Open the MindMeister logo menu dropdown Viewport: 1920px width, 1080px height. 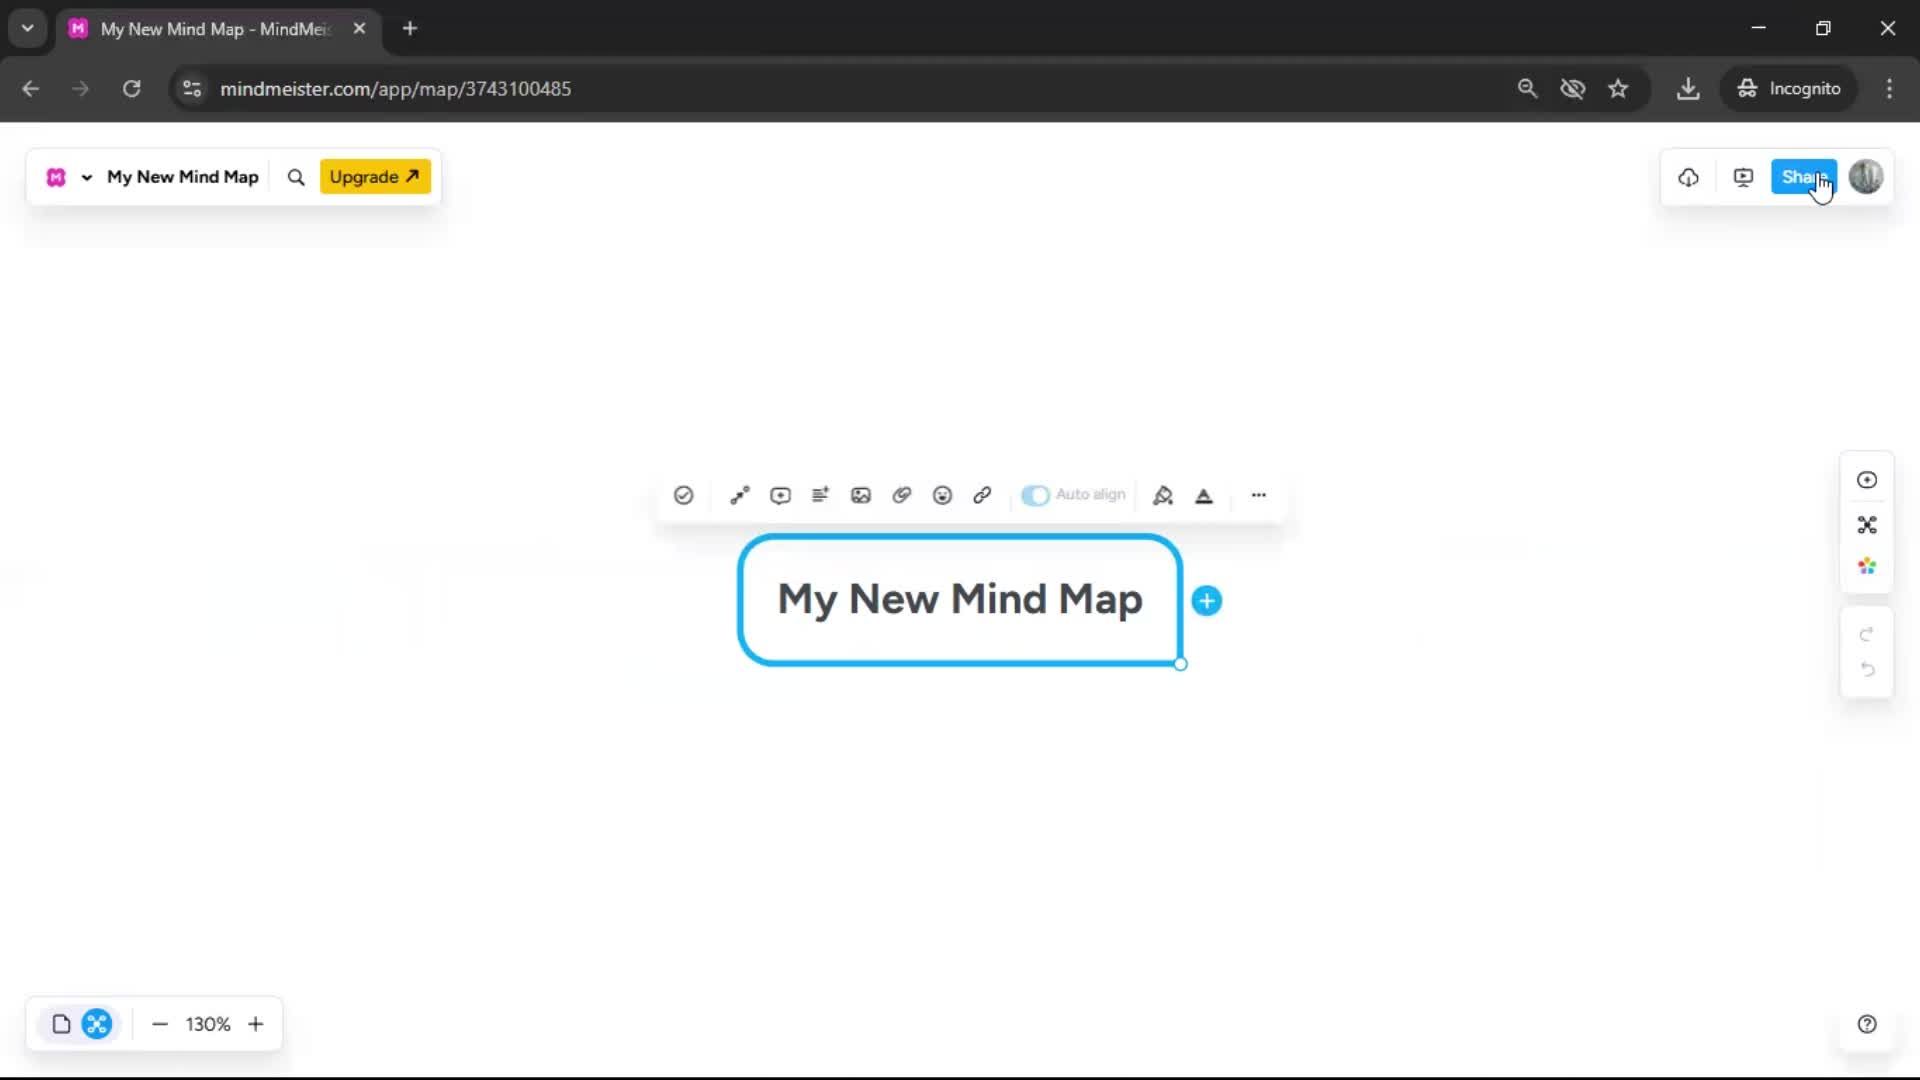pos(68,177)
